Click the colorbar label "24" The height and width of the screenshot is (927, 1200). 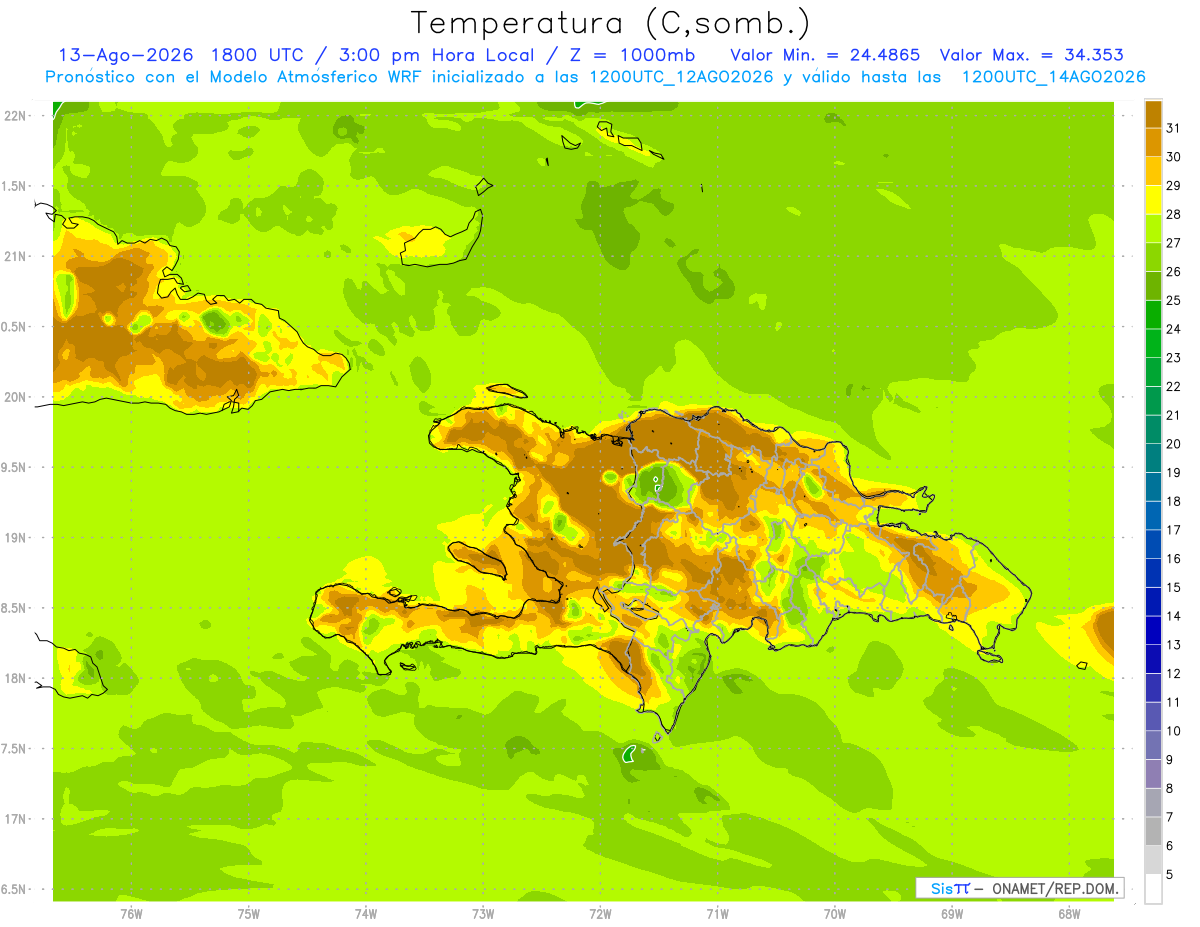point(1173,329)
